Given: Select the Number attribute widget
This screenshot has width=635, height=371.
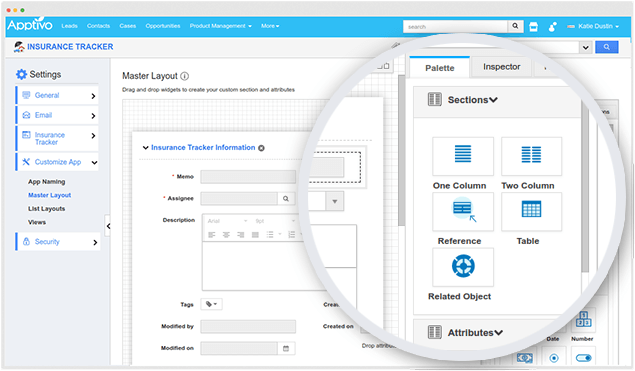Looking at the screenshot, I should 583,320.
